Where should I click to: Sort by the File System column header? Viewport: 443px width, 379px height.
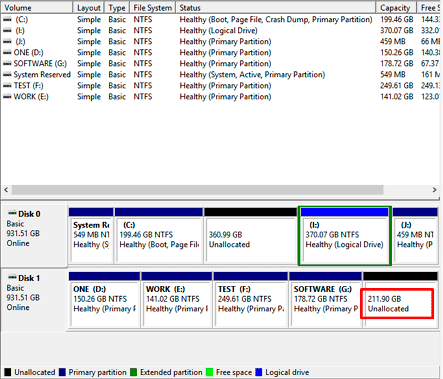pos(153,7)
